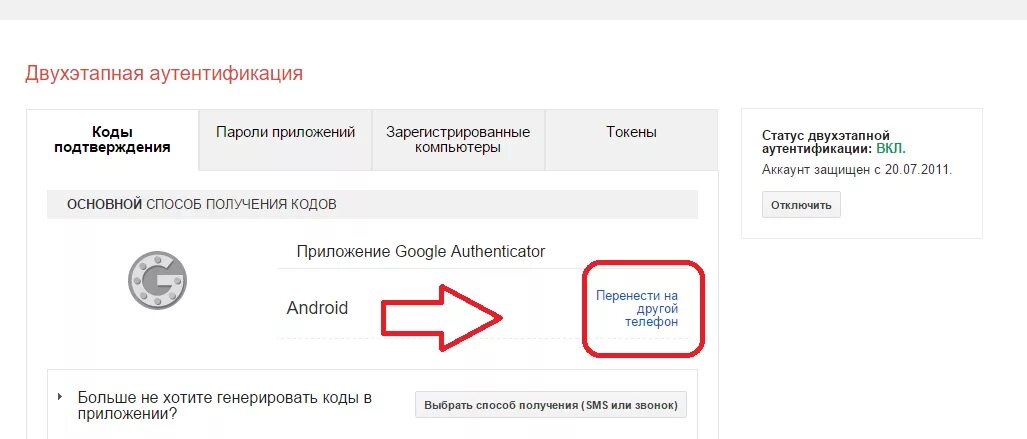Open the Зарегистрированные компьютеры tab
Screen dimensions: 1027x439
click(458, 140)
